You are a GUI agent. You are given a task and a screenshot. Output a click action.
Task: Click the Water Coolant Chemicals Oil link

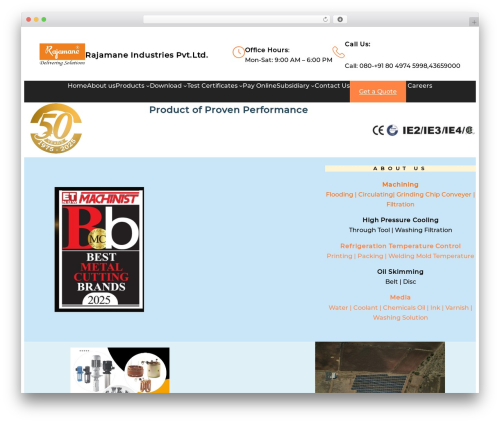(x=400, y=308)
